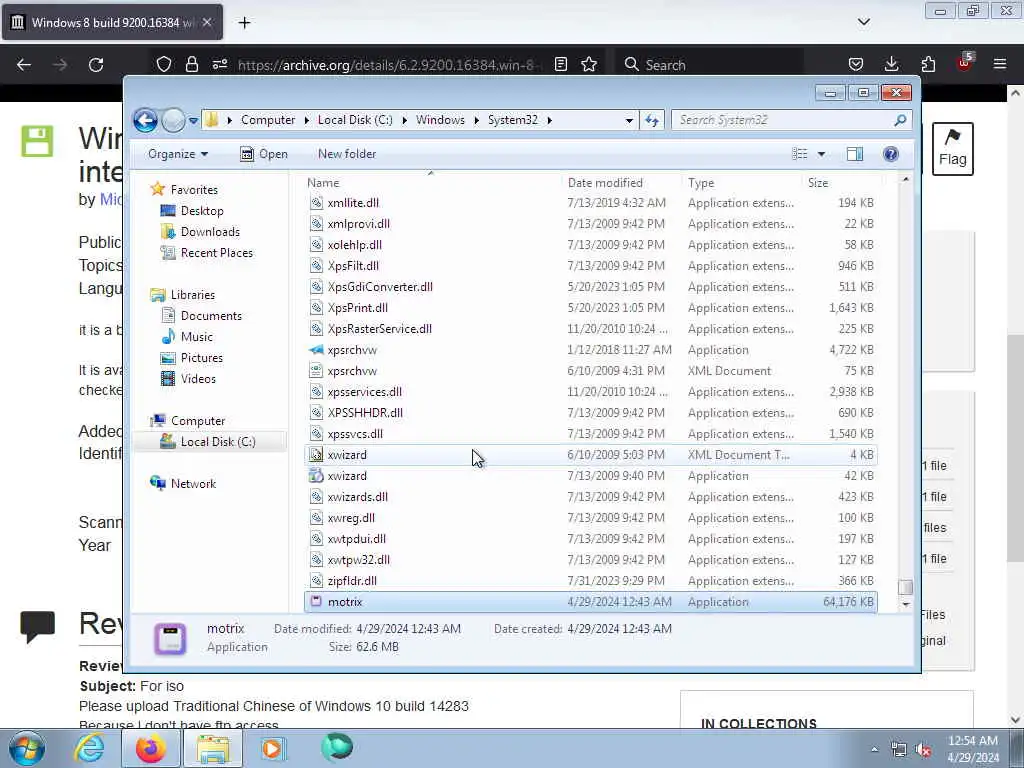The image size is (1024, 768).
Task: Bookmark this page with star icon
Action: pyautogui.click(x=589, y=65)
